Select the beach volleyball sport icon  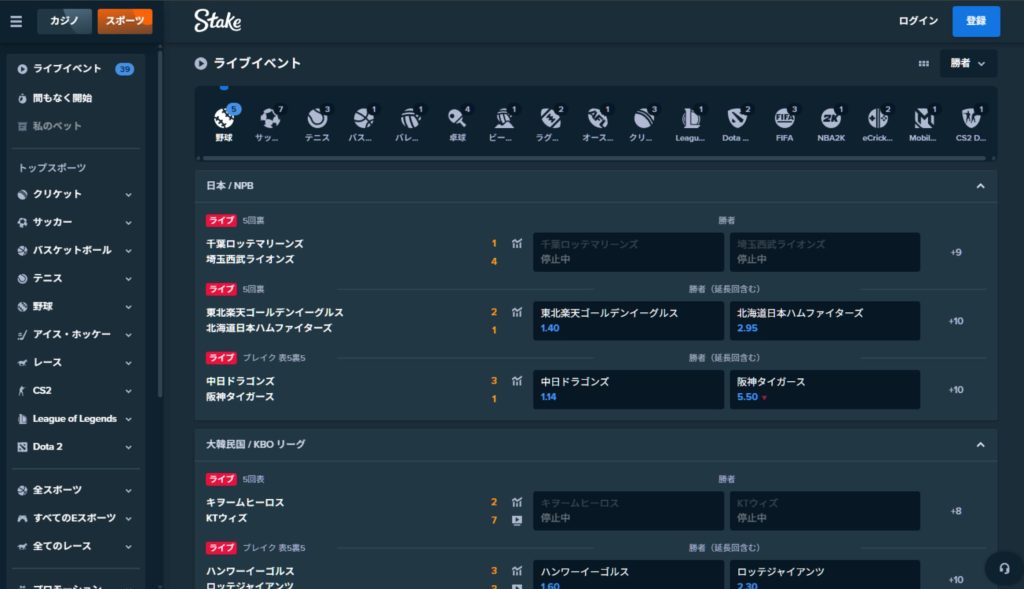click(504, 123)
